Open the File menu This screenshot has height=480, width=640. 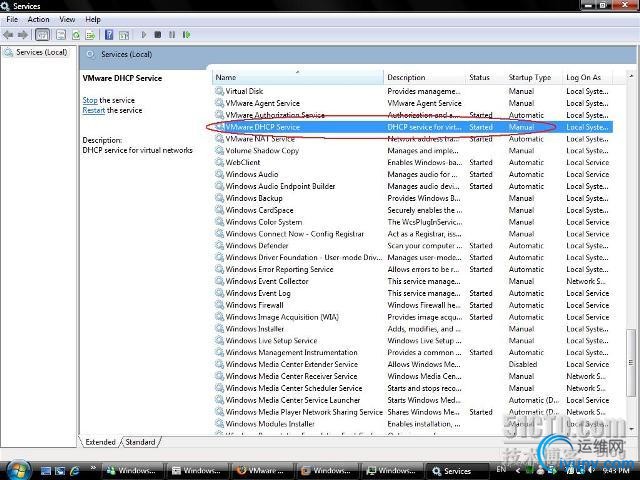pos(12,19)
